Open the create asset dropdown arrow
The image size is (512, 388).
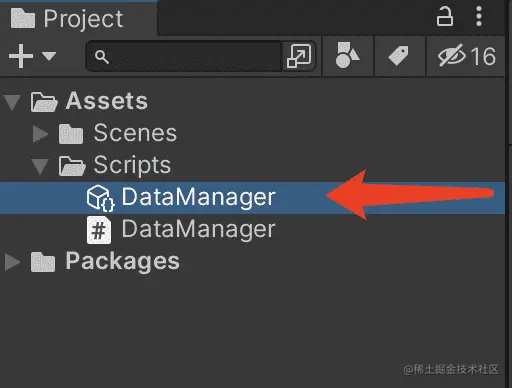(x=49, y=56)
